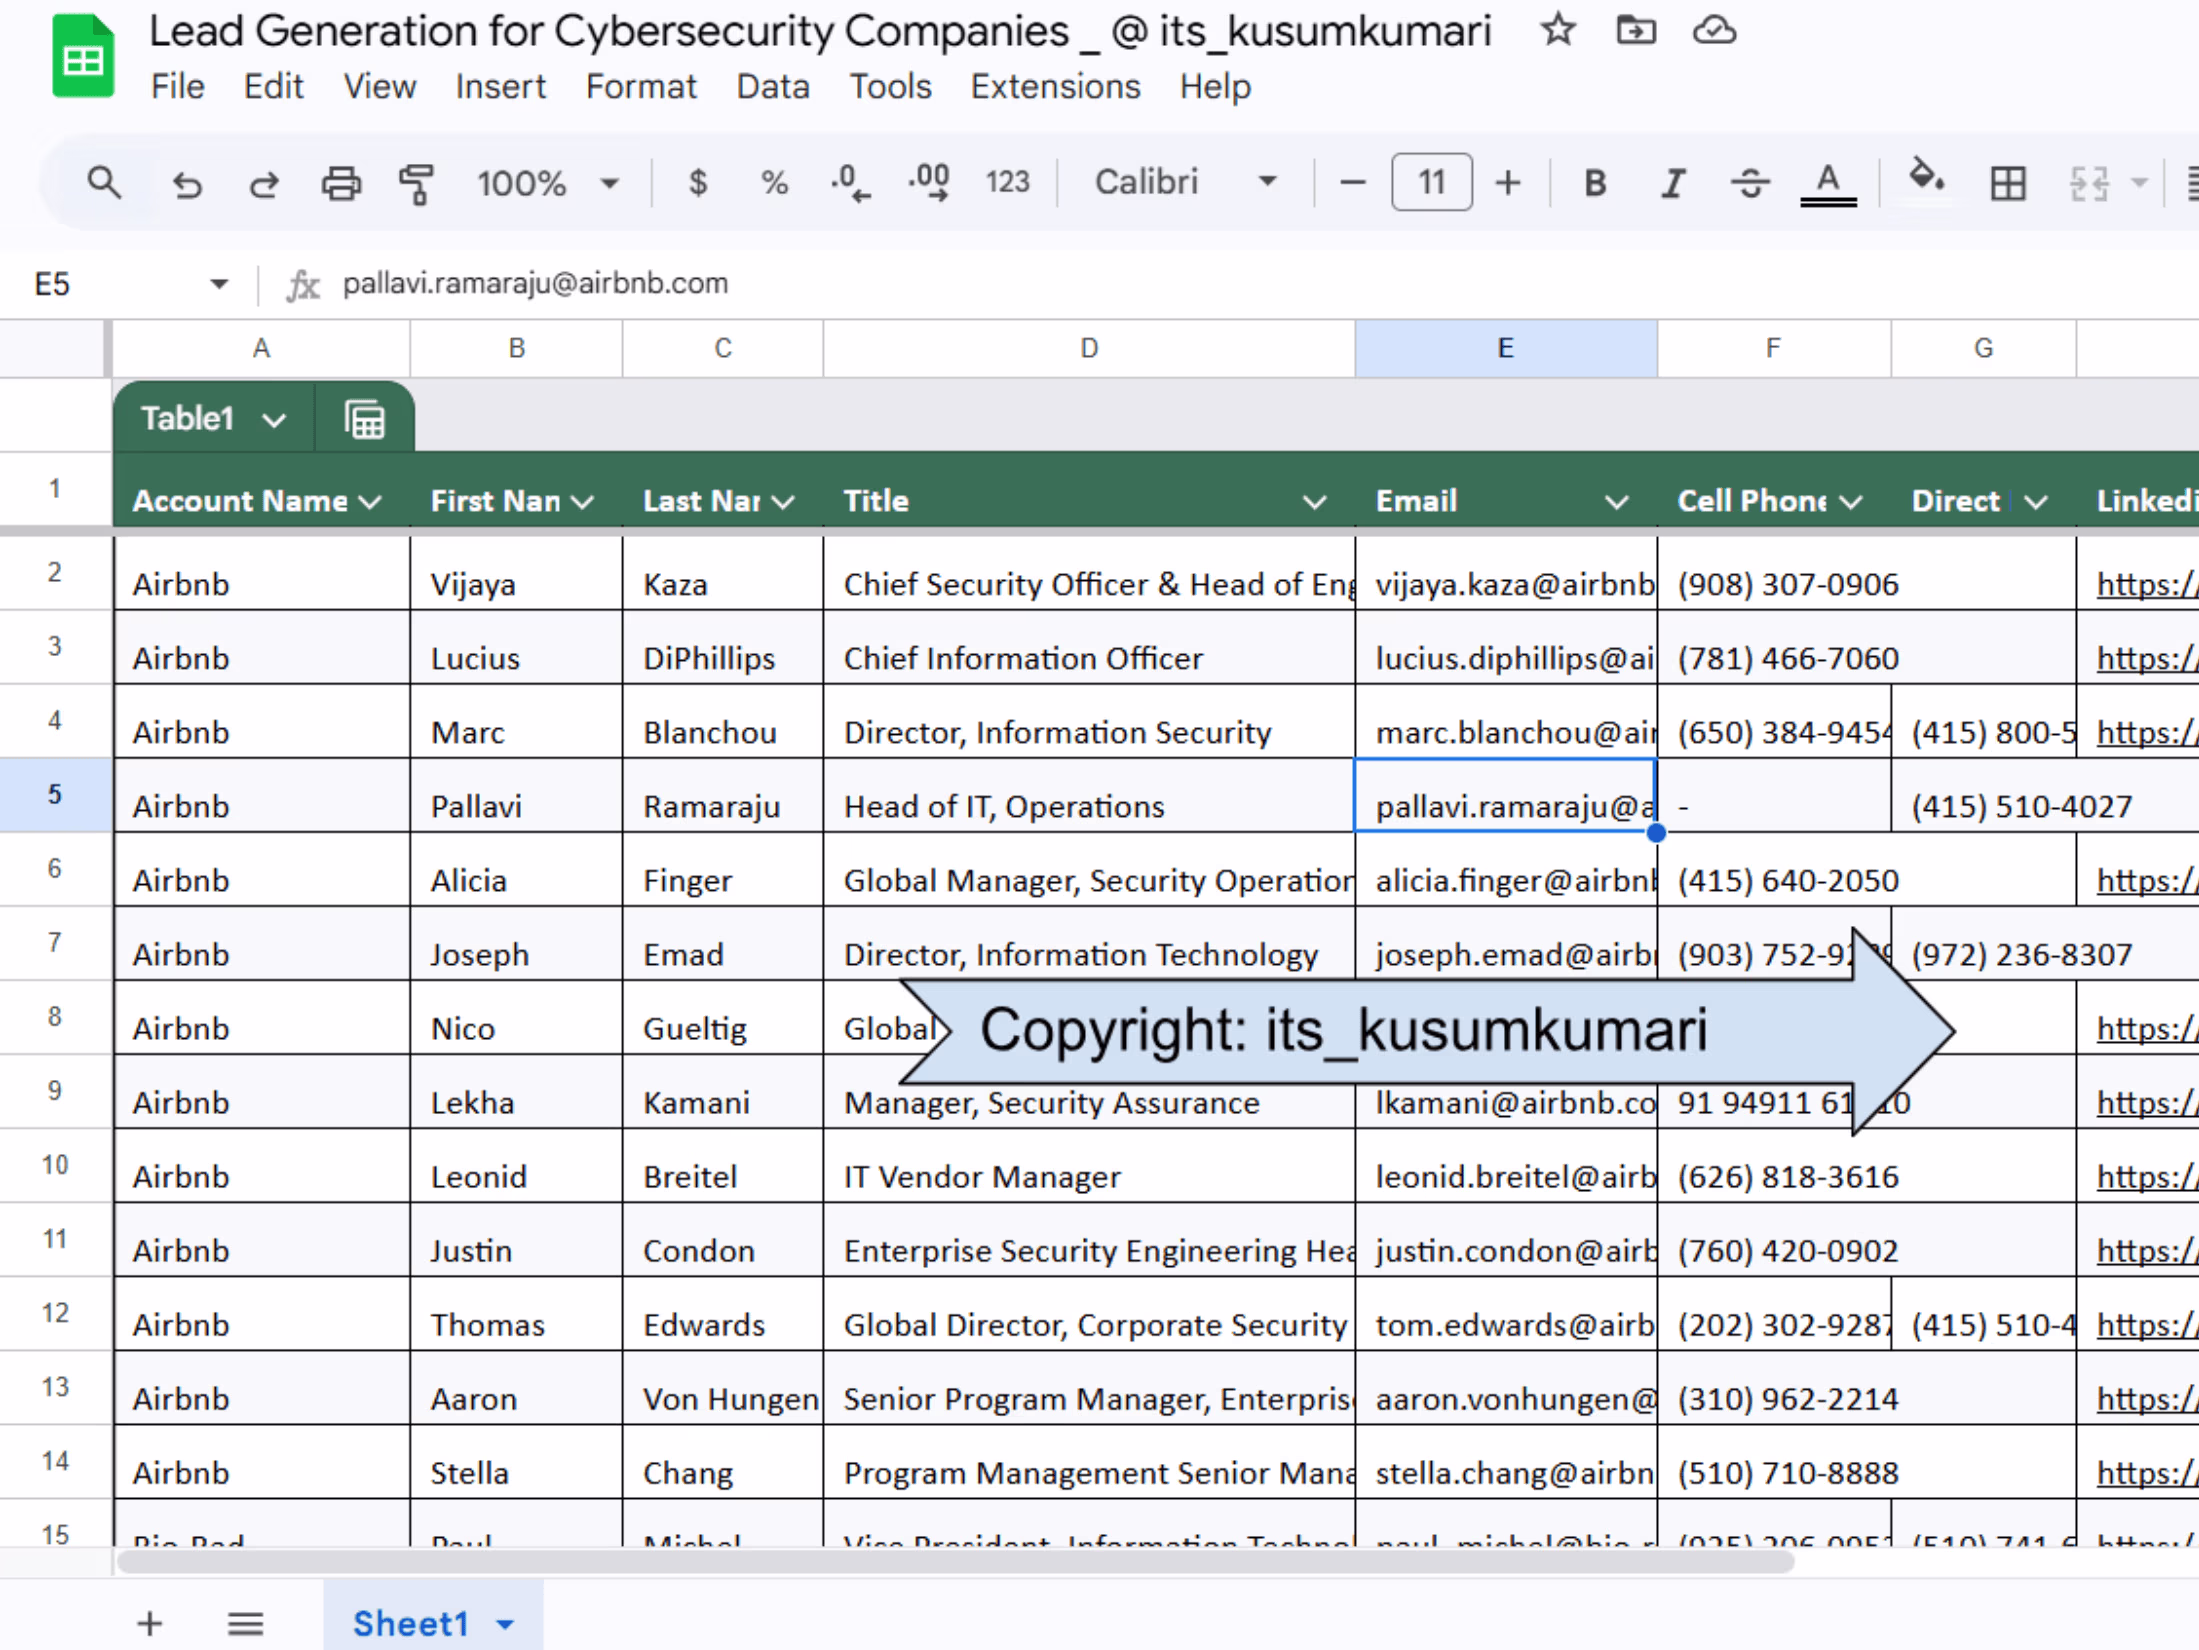This screenshot has height=1650, width=2199.
Task: Toggle strikethrough formatting
Action: [x=1750, y=184]
